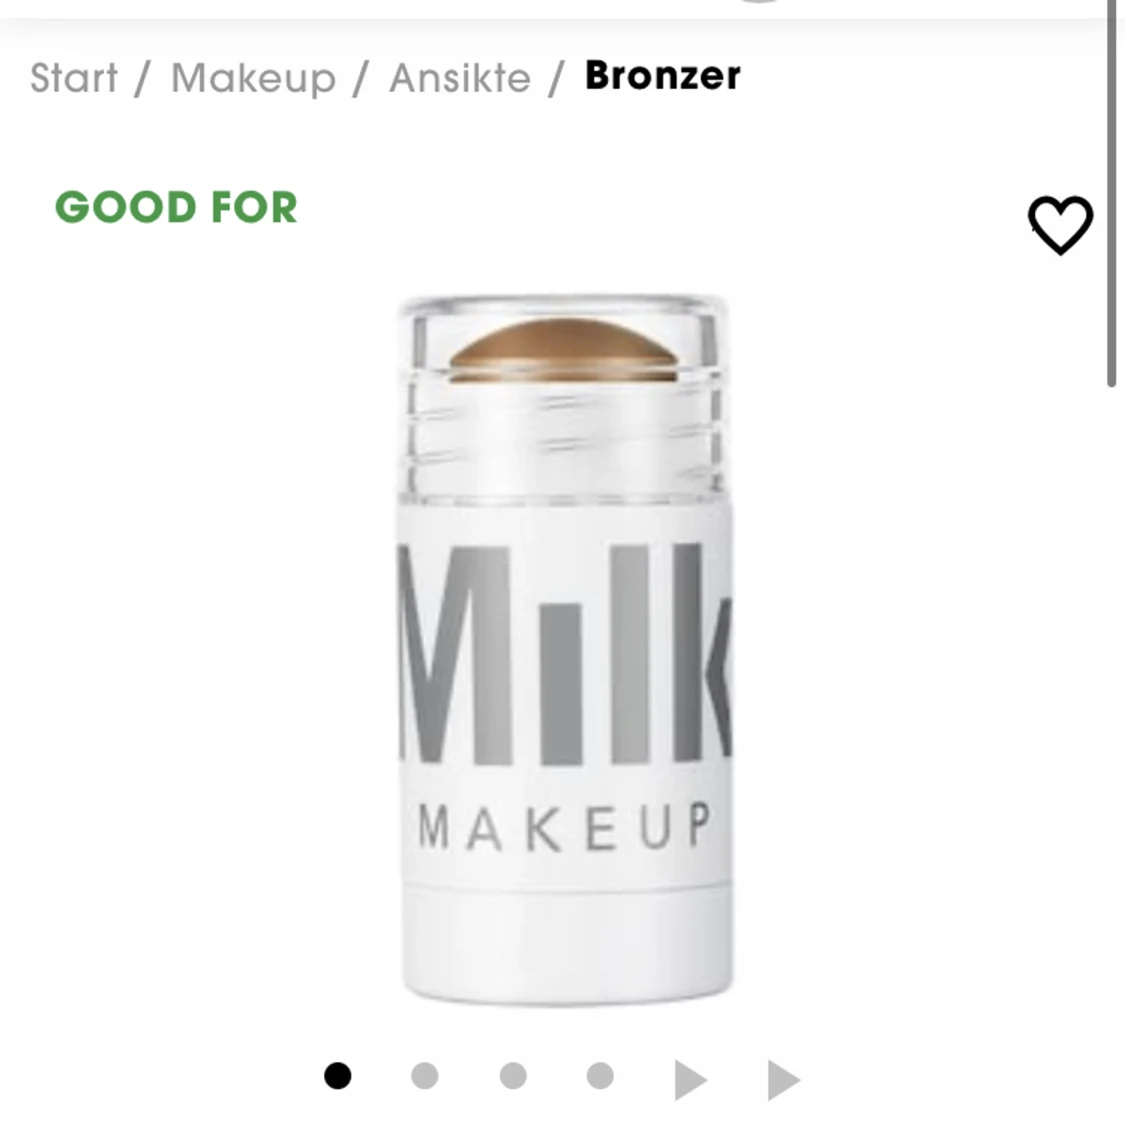Click the slash before Bronzer in the breadcrumb
The image size is (1125, 1125).
tap(557, 77)
